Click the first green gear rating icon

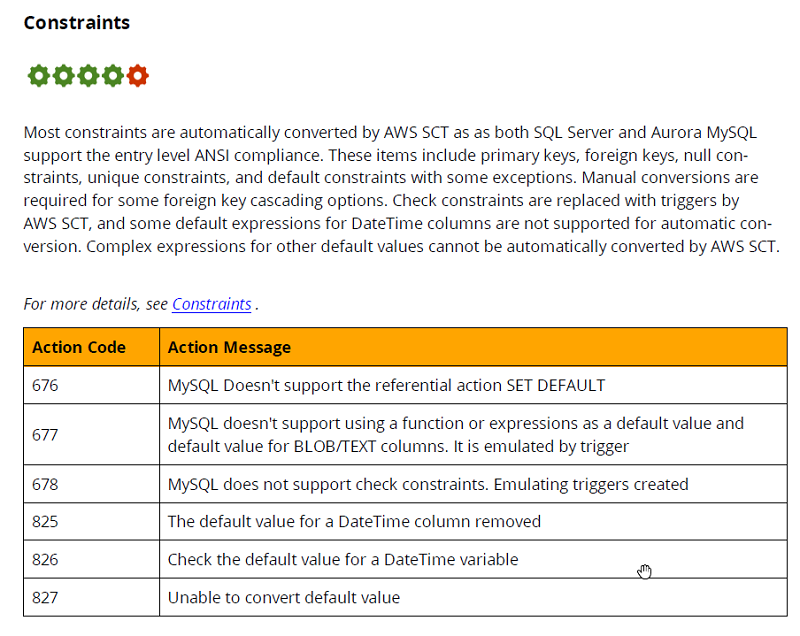click(x=39, y=75)
